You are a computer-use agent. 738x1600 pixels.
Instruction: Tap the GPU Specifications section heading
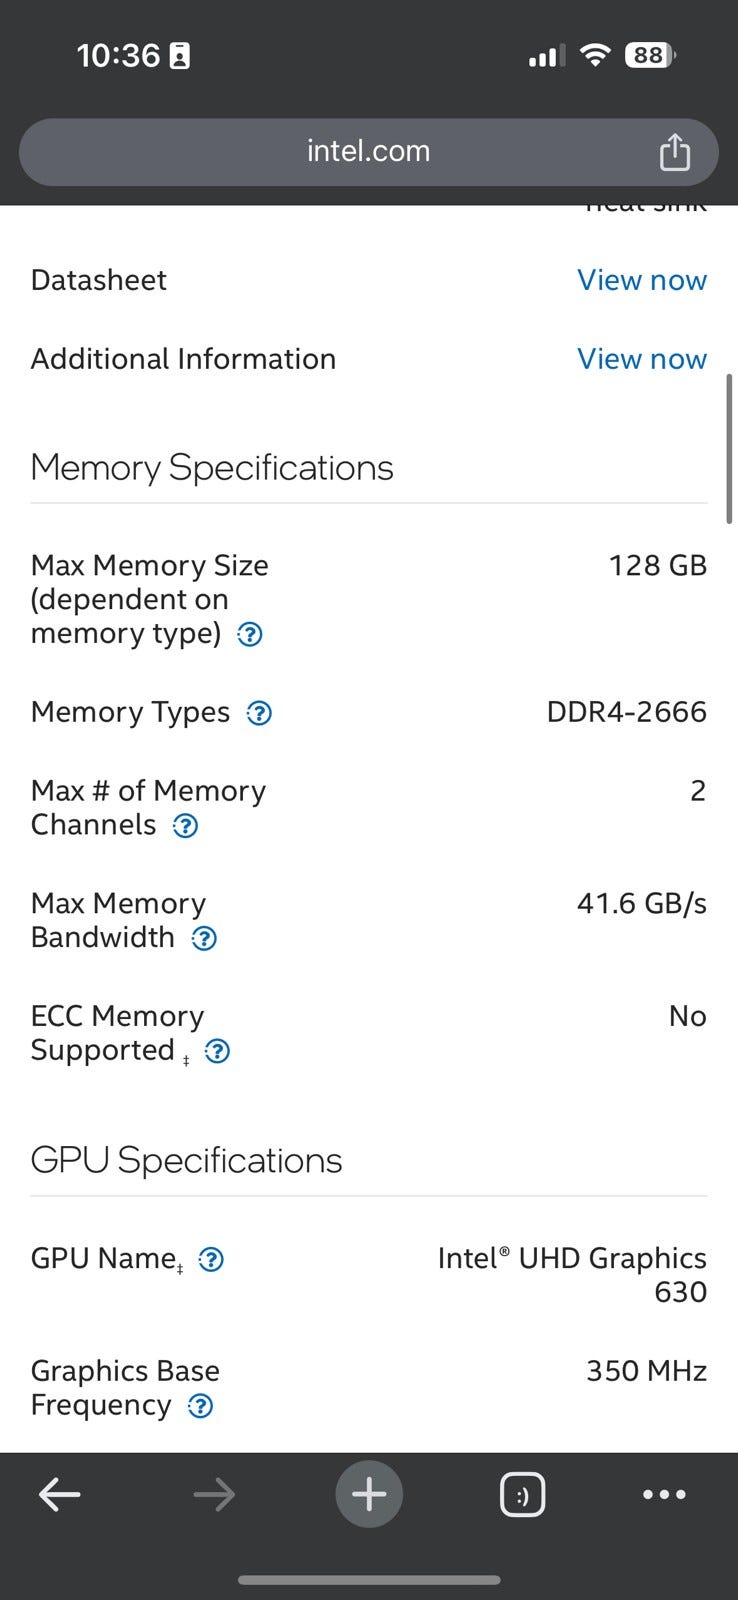[x=186, y=1160]
